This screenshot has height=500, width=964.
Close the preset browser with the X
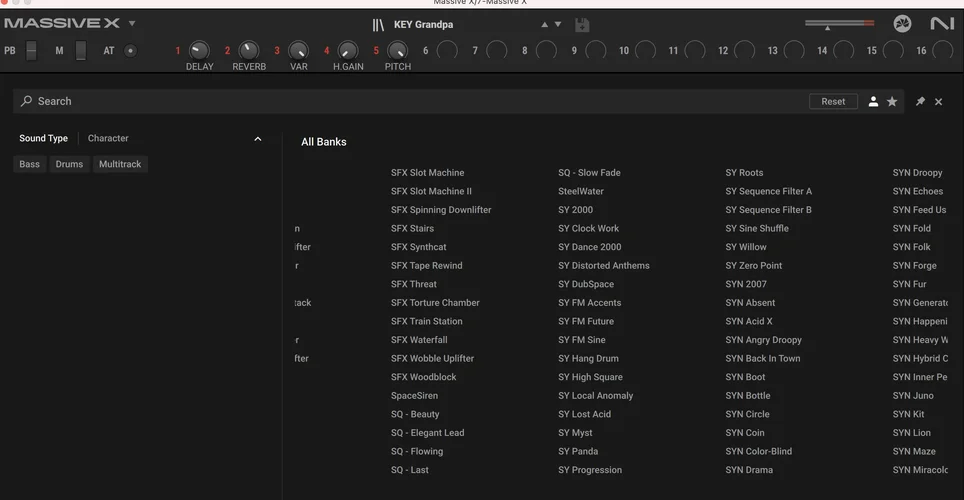coord(939,102)
